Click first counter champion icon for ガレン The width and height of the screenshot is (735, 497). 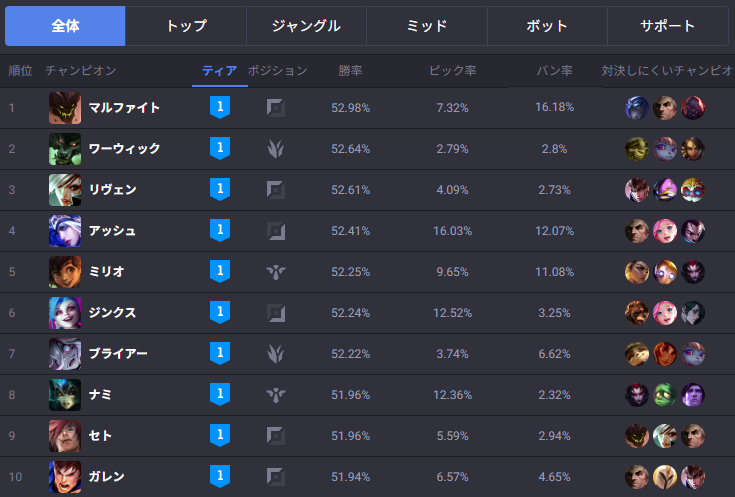point(637,477)
